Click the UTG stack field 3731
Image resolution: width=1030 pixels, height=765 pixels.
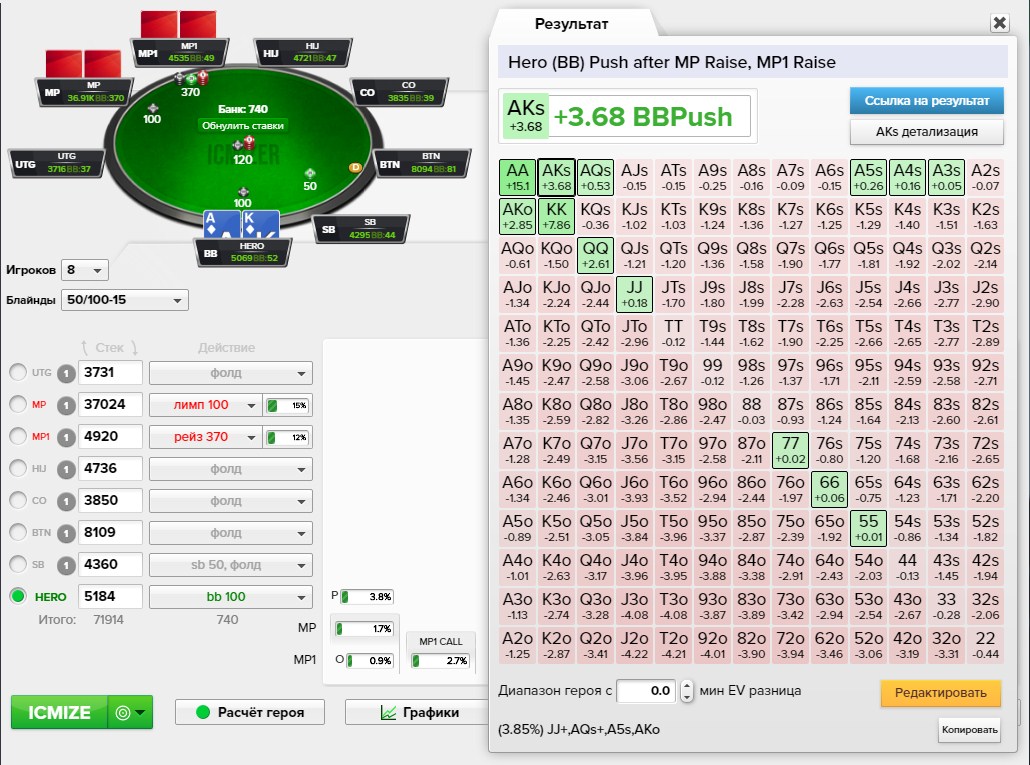click(x=110, y=372)
